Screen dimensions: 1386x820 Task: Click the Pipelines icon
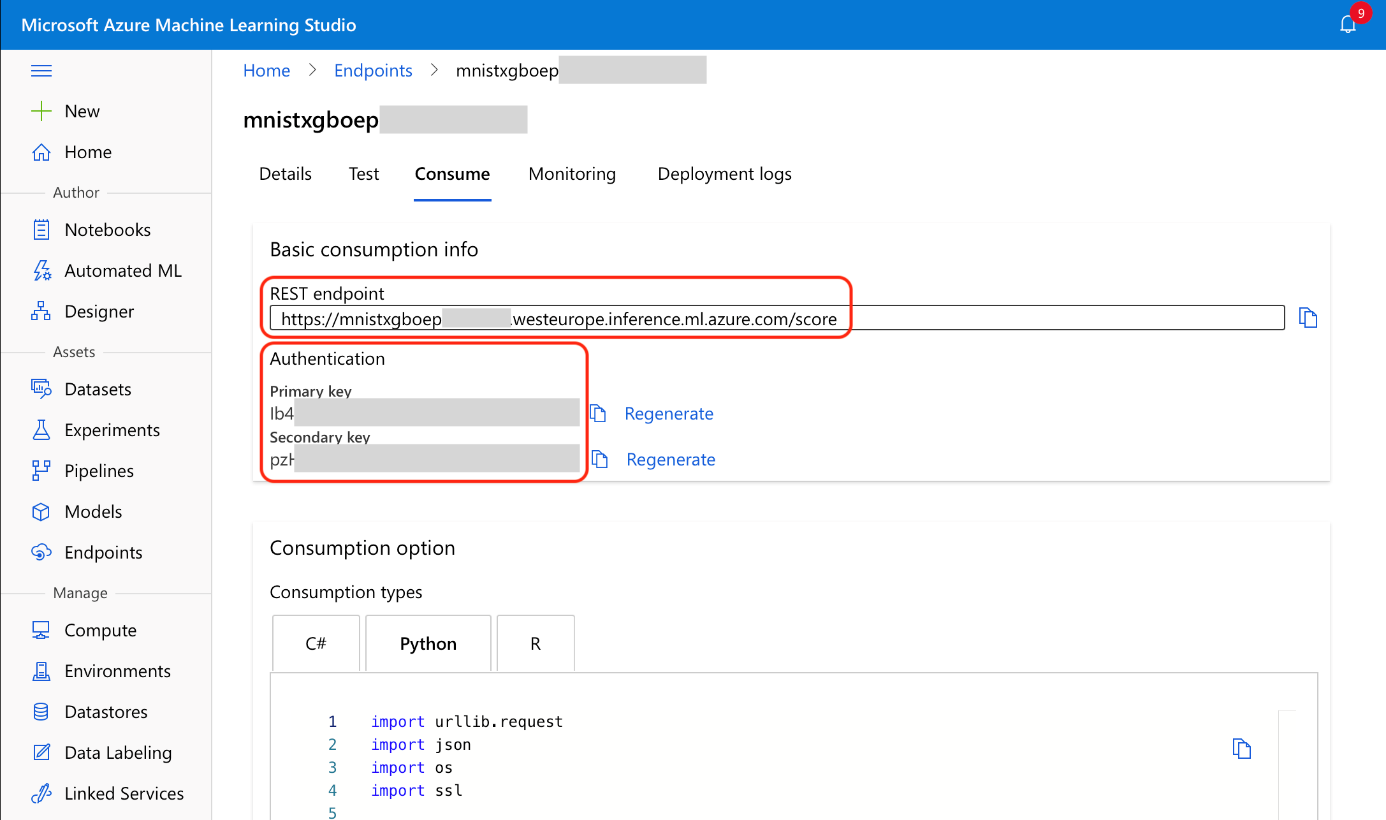(x=41, y=471)
